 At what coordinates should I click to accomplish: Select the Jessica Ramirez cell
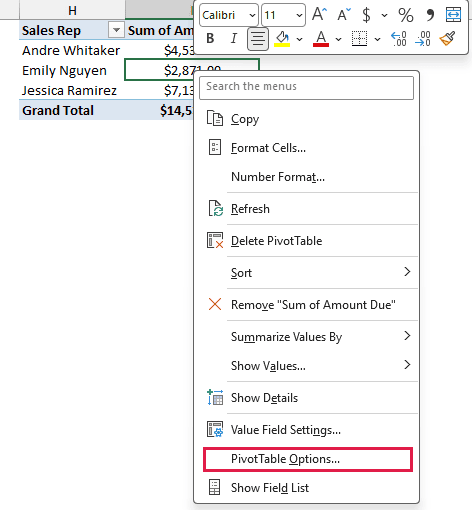point(72,90)
